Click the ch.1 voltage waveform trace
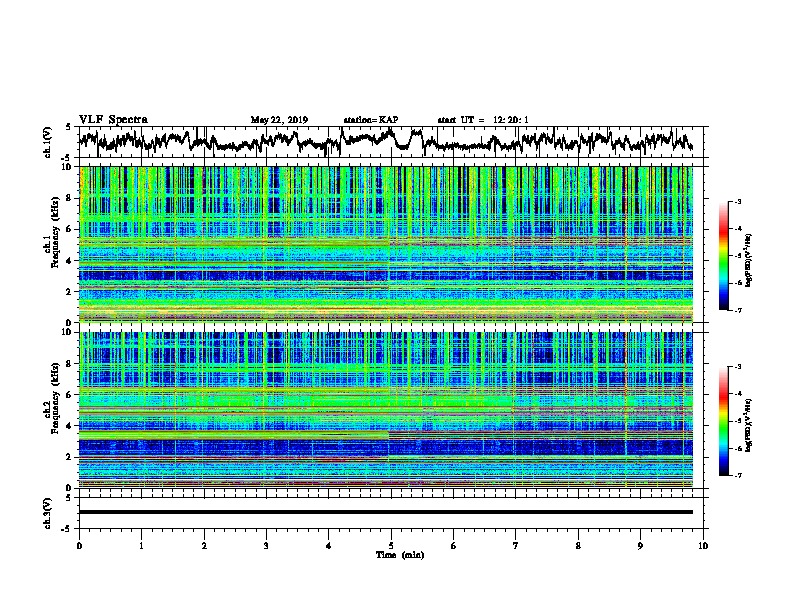The height and width of the screenshot is (612, 792). (385, 141)
